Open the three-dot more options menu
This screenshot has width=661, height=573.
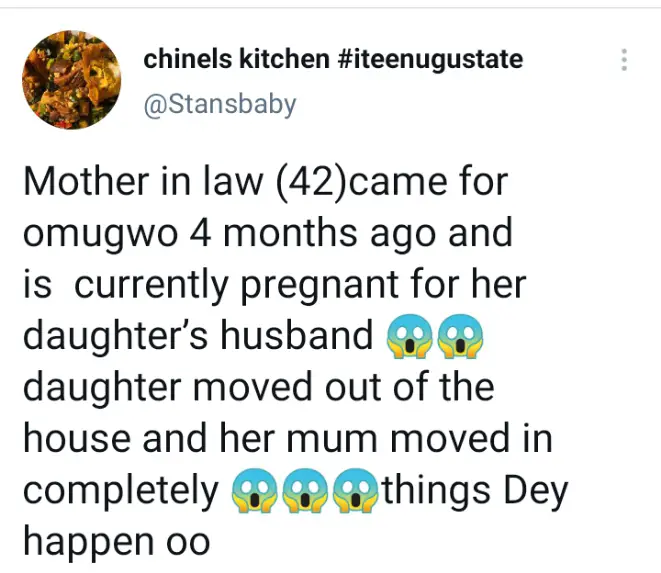coord(624,60)
